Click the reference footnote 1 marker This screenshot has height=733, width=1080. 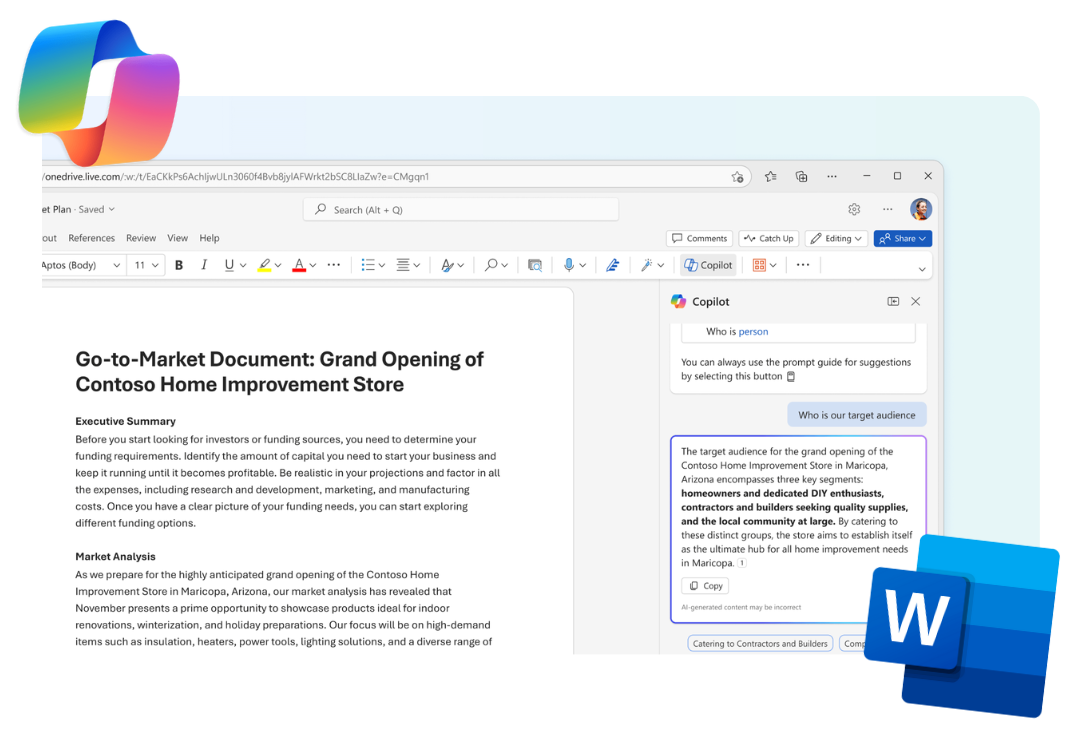tap(742, 563)
